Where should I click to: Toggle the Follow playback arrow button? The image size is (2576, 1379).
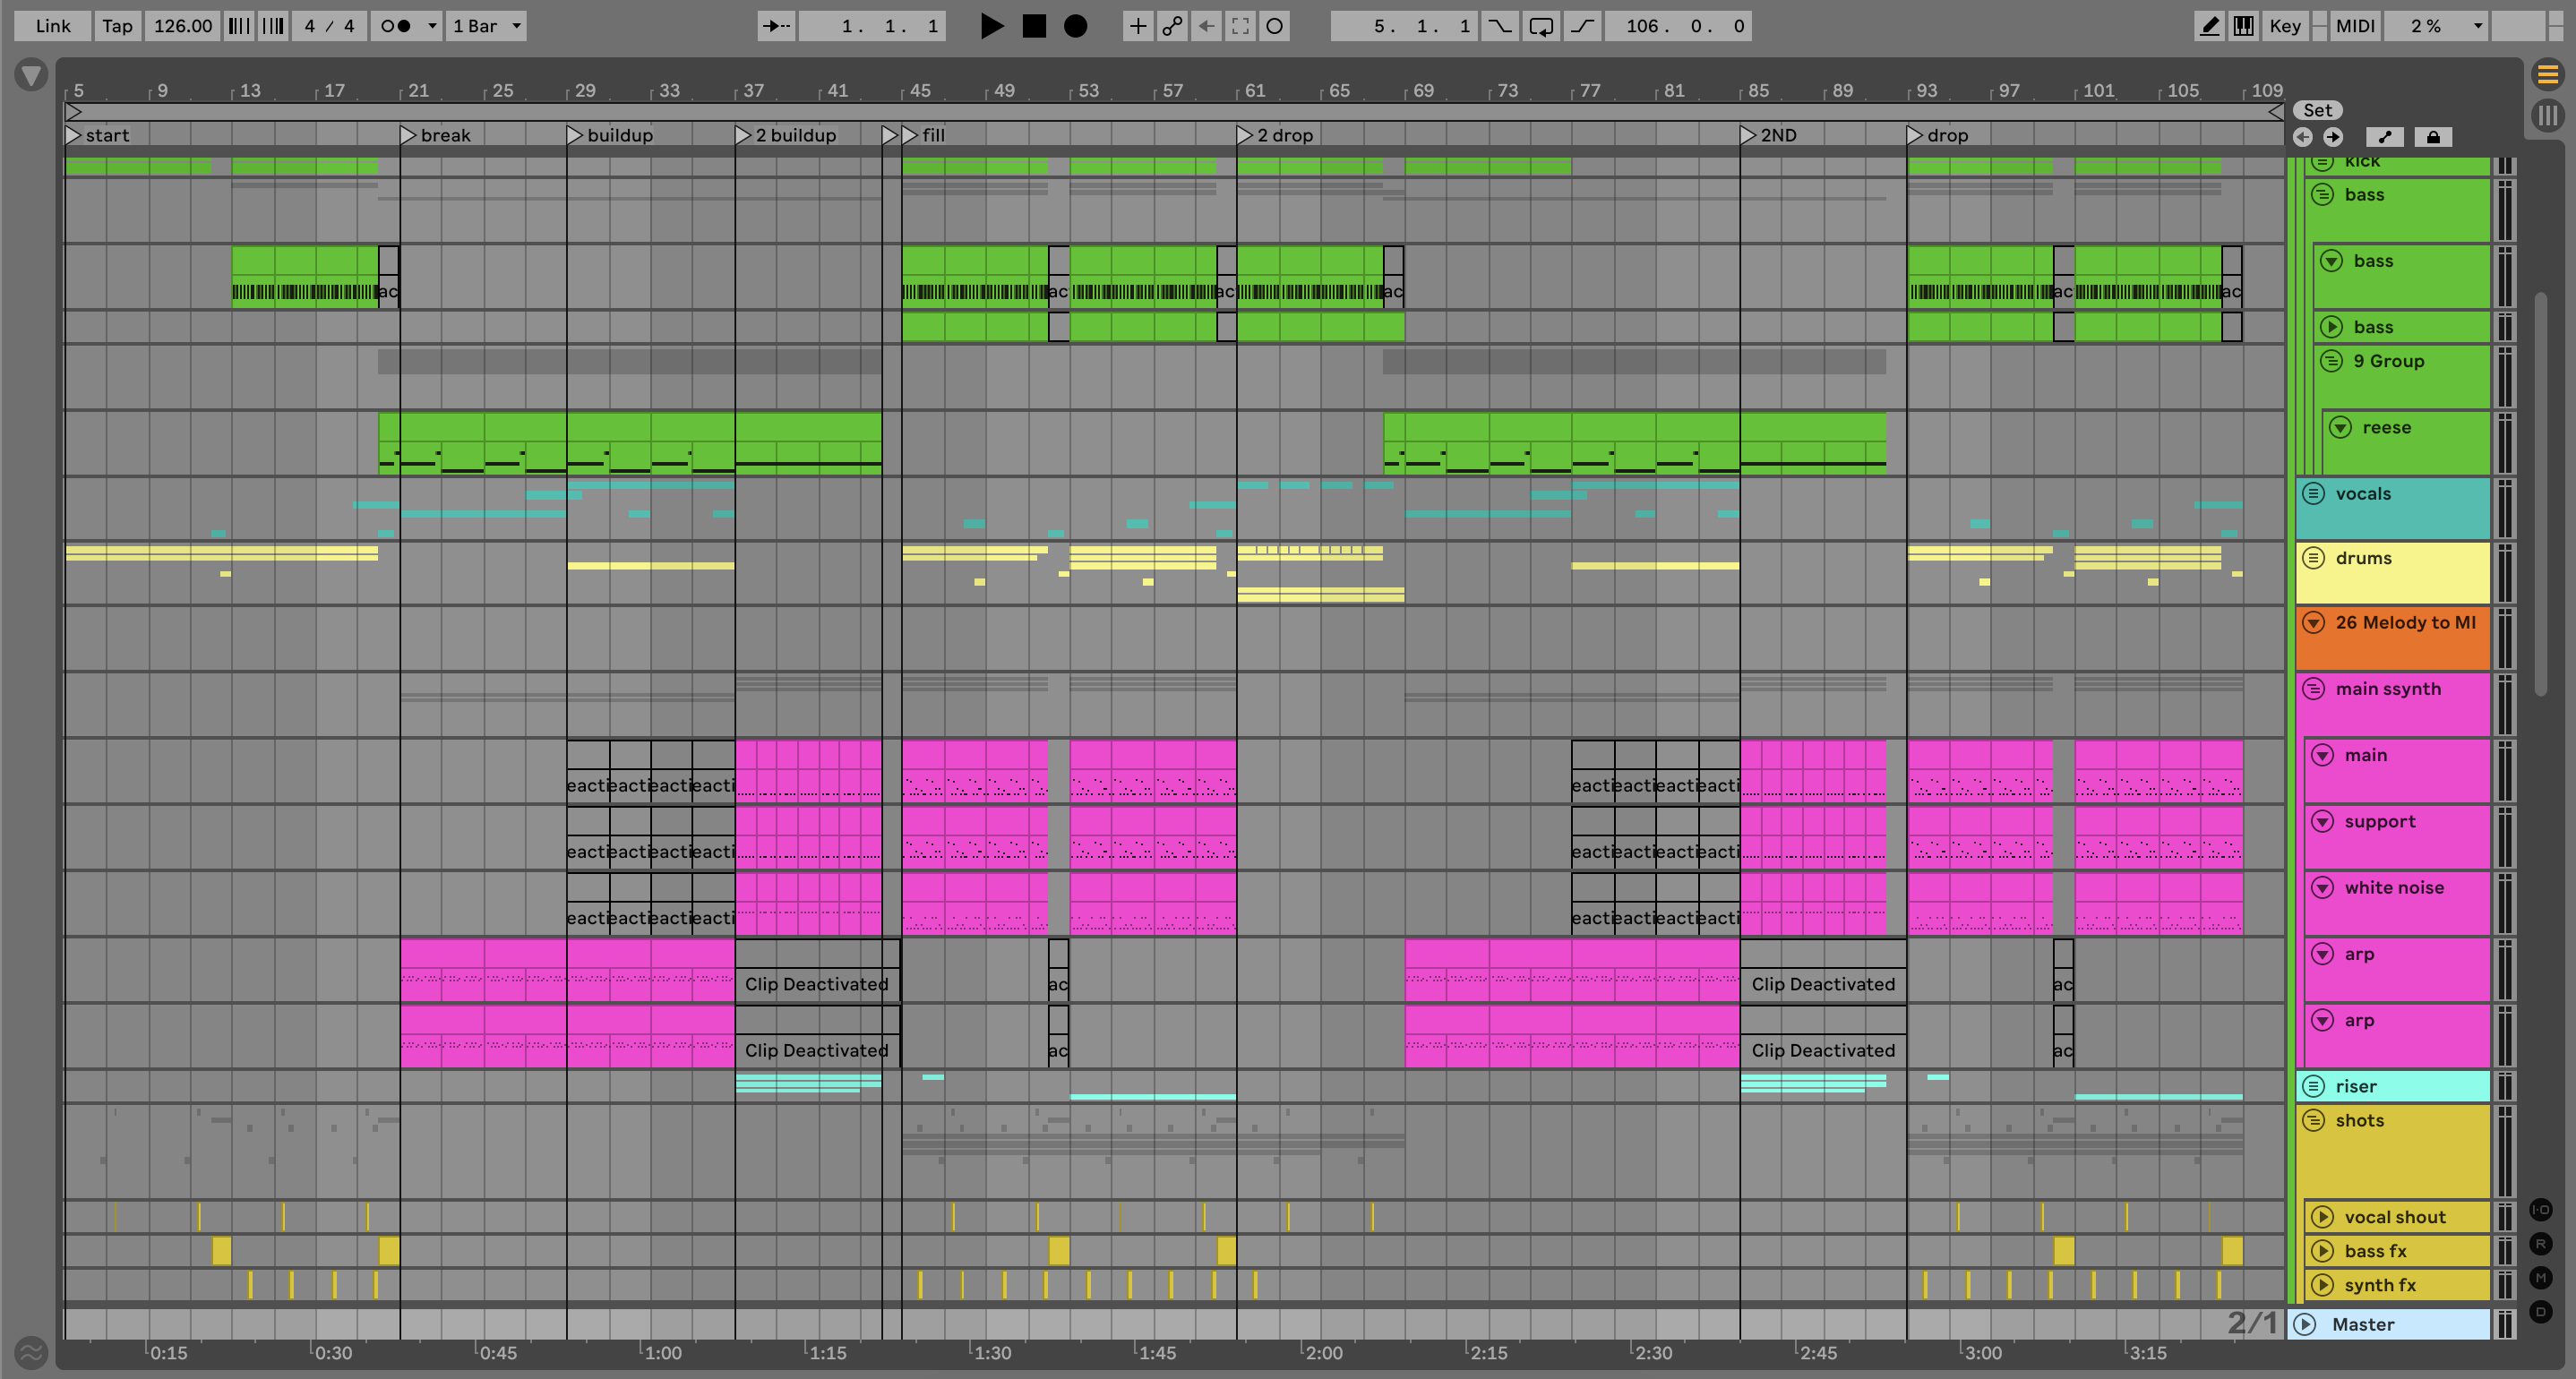775,26
